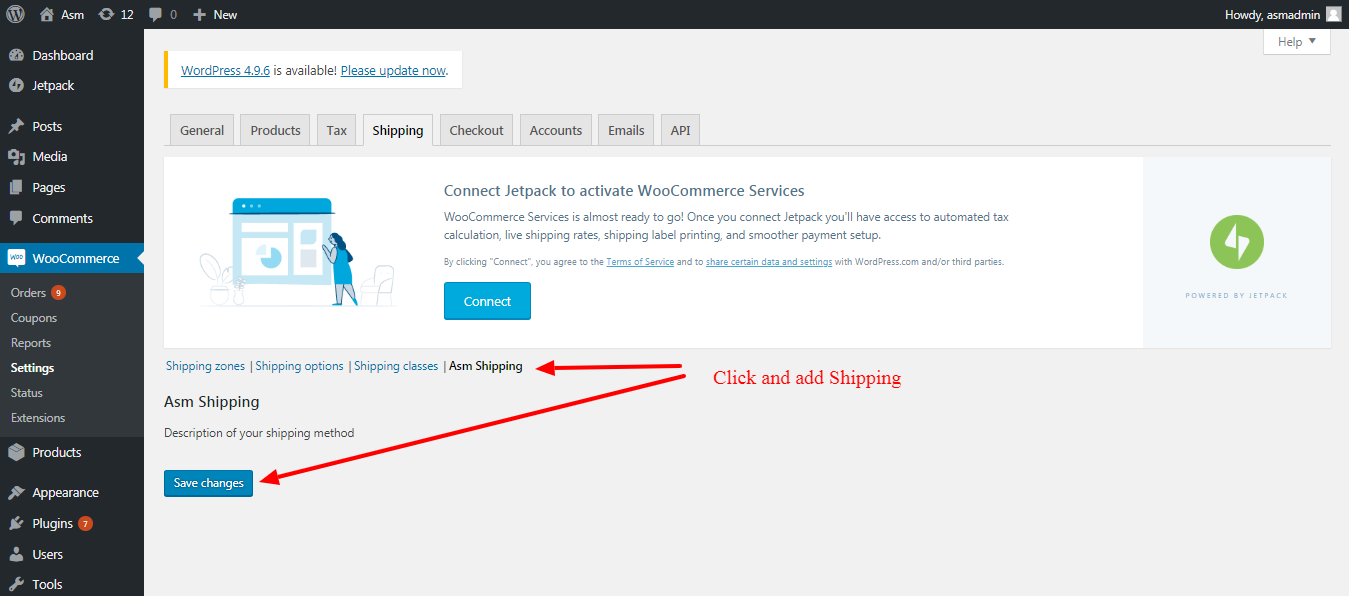
Task: Go to Shipping classes section
Action: pos(396,366)
